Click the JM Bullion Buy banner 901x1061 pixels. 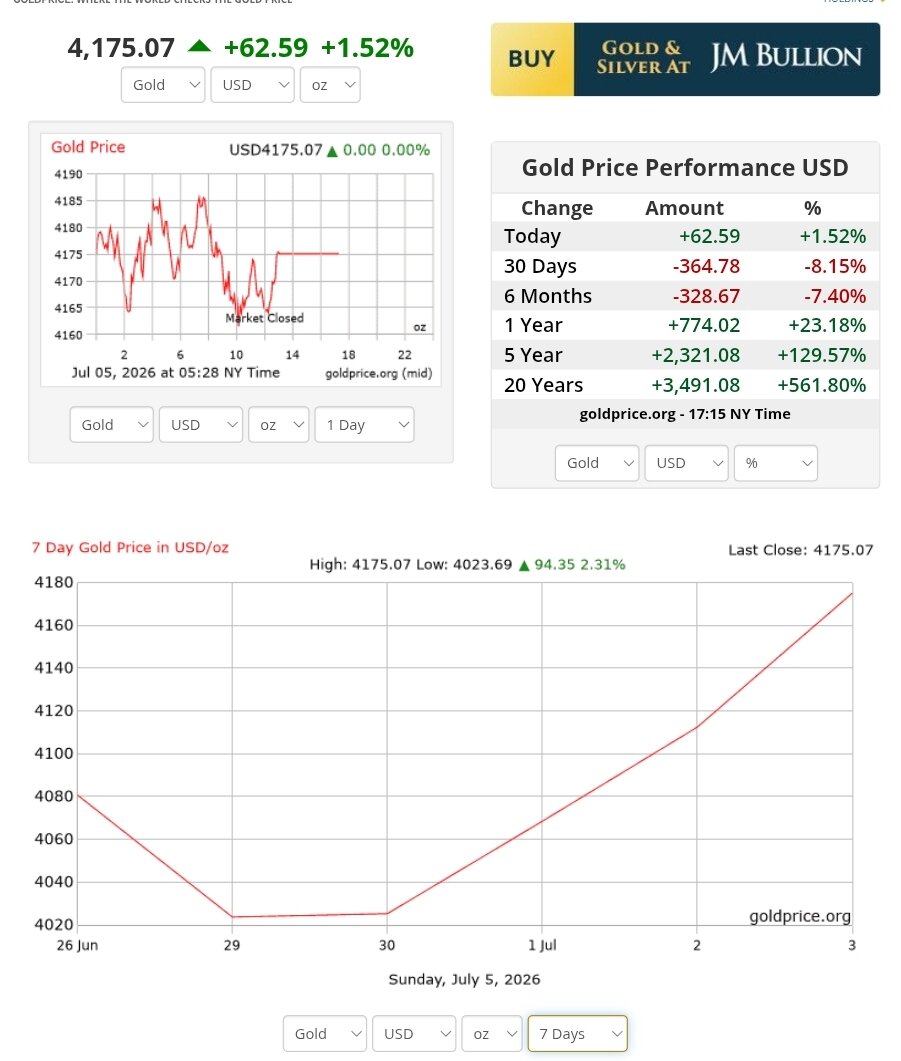pyautogui.click(x=685, y=60)
